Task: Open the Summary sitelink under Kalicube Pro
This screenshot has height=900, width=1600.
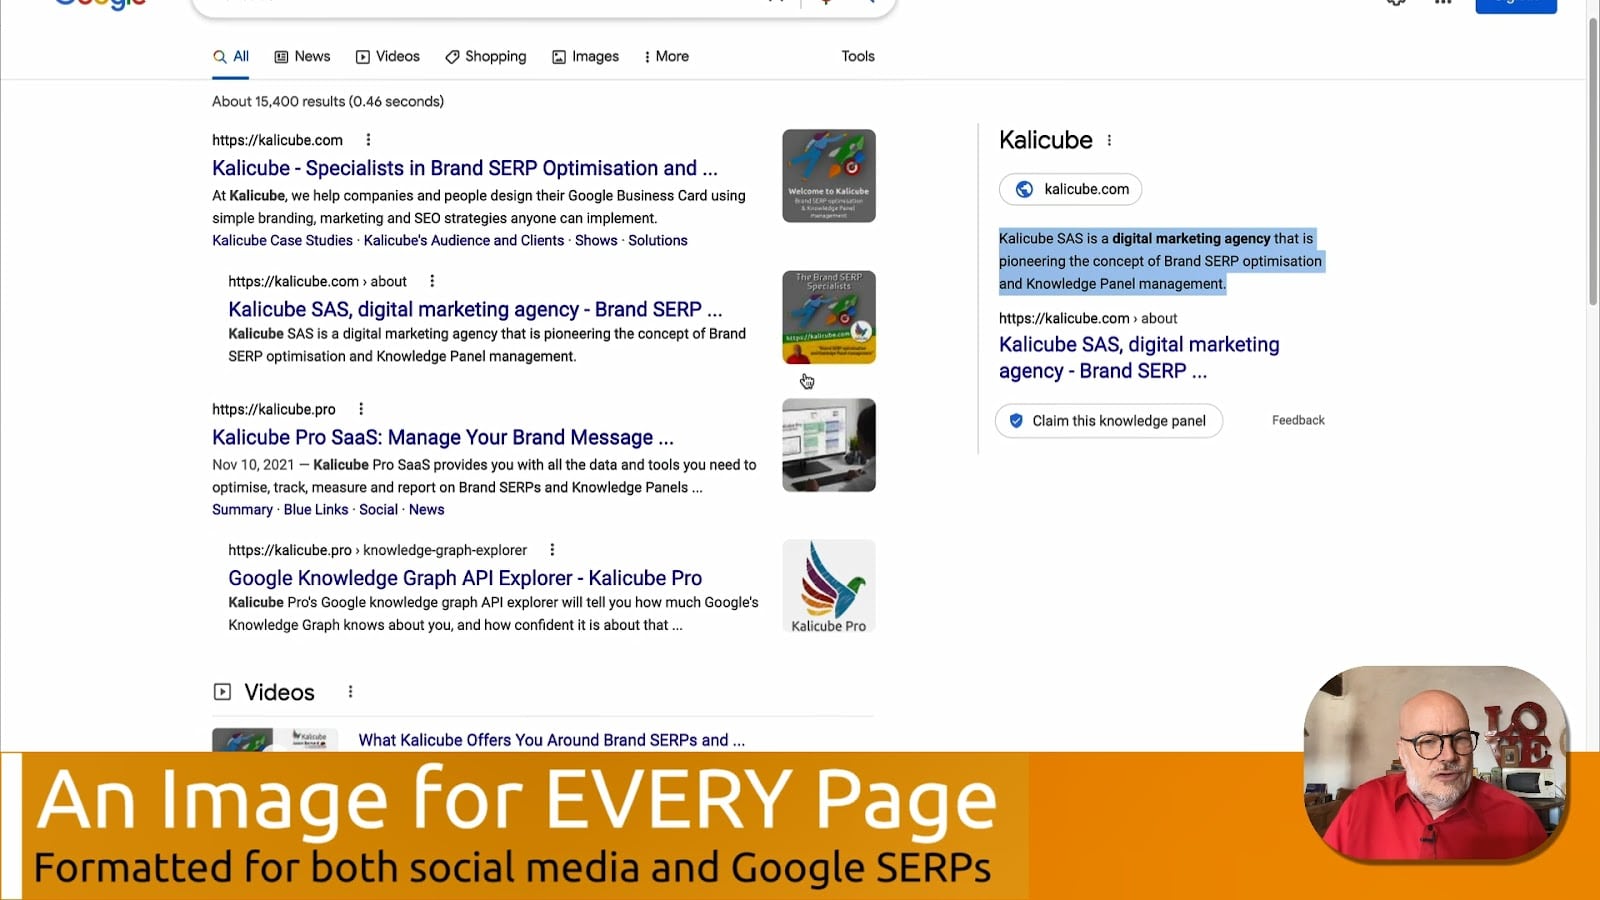Action: pyautogui.click(x=242, y=510)
